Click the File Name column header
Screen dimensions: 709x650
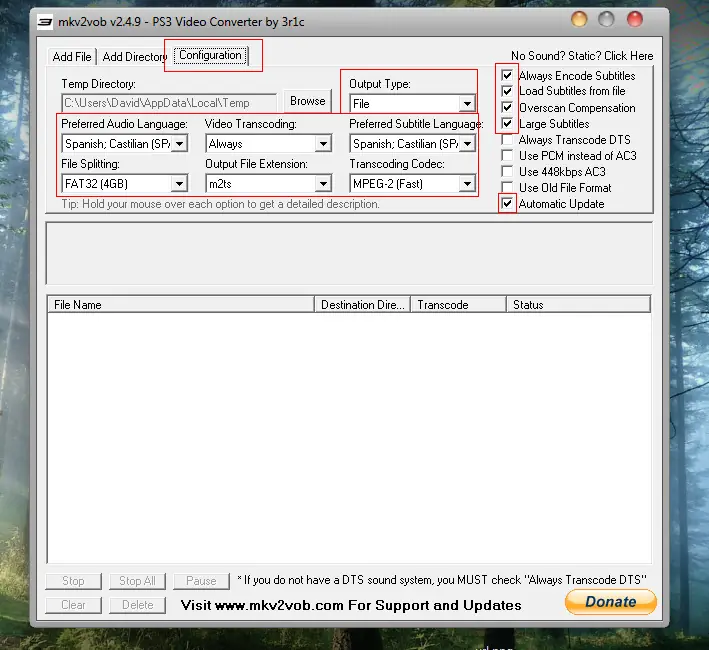click(x=181, y=305)
